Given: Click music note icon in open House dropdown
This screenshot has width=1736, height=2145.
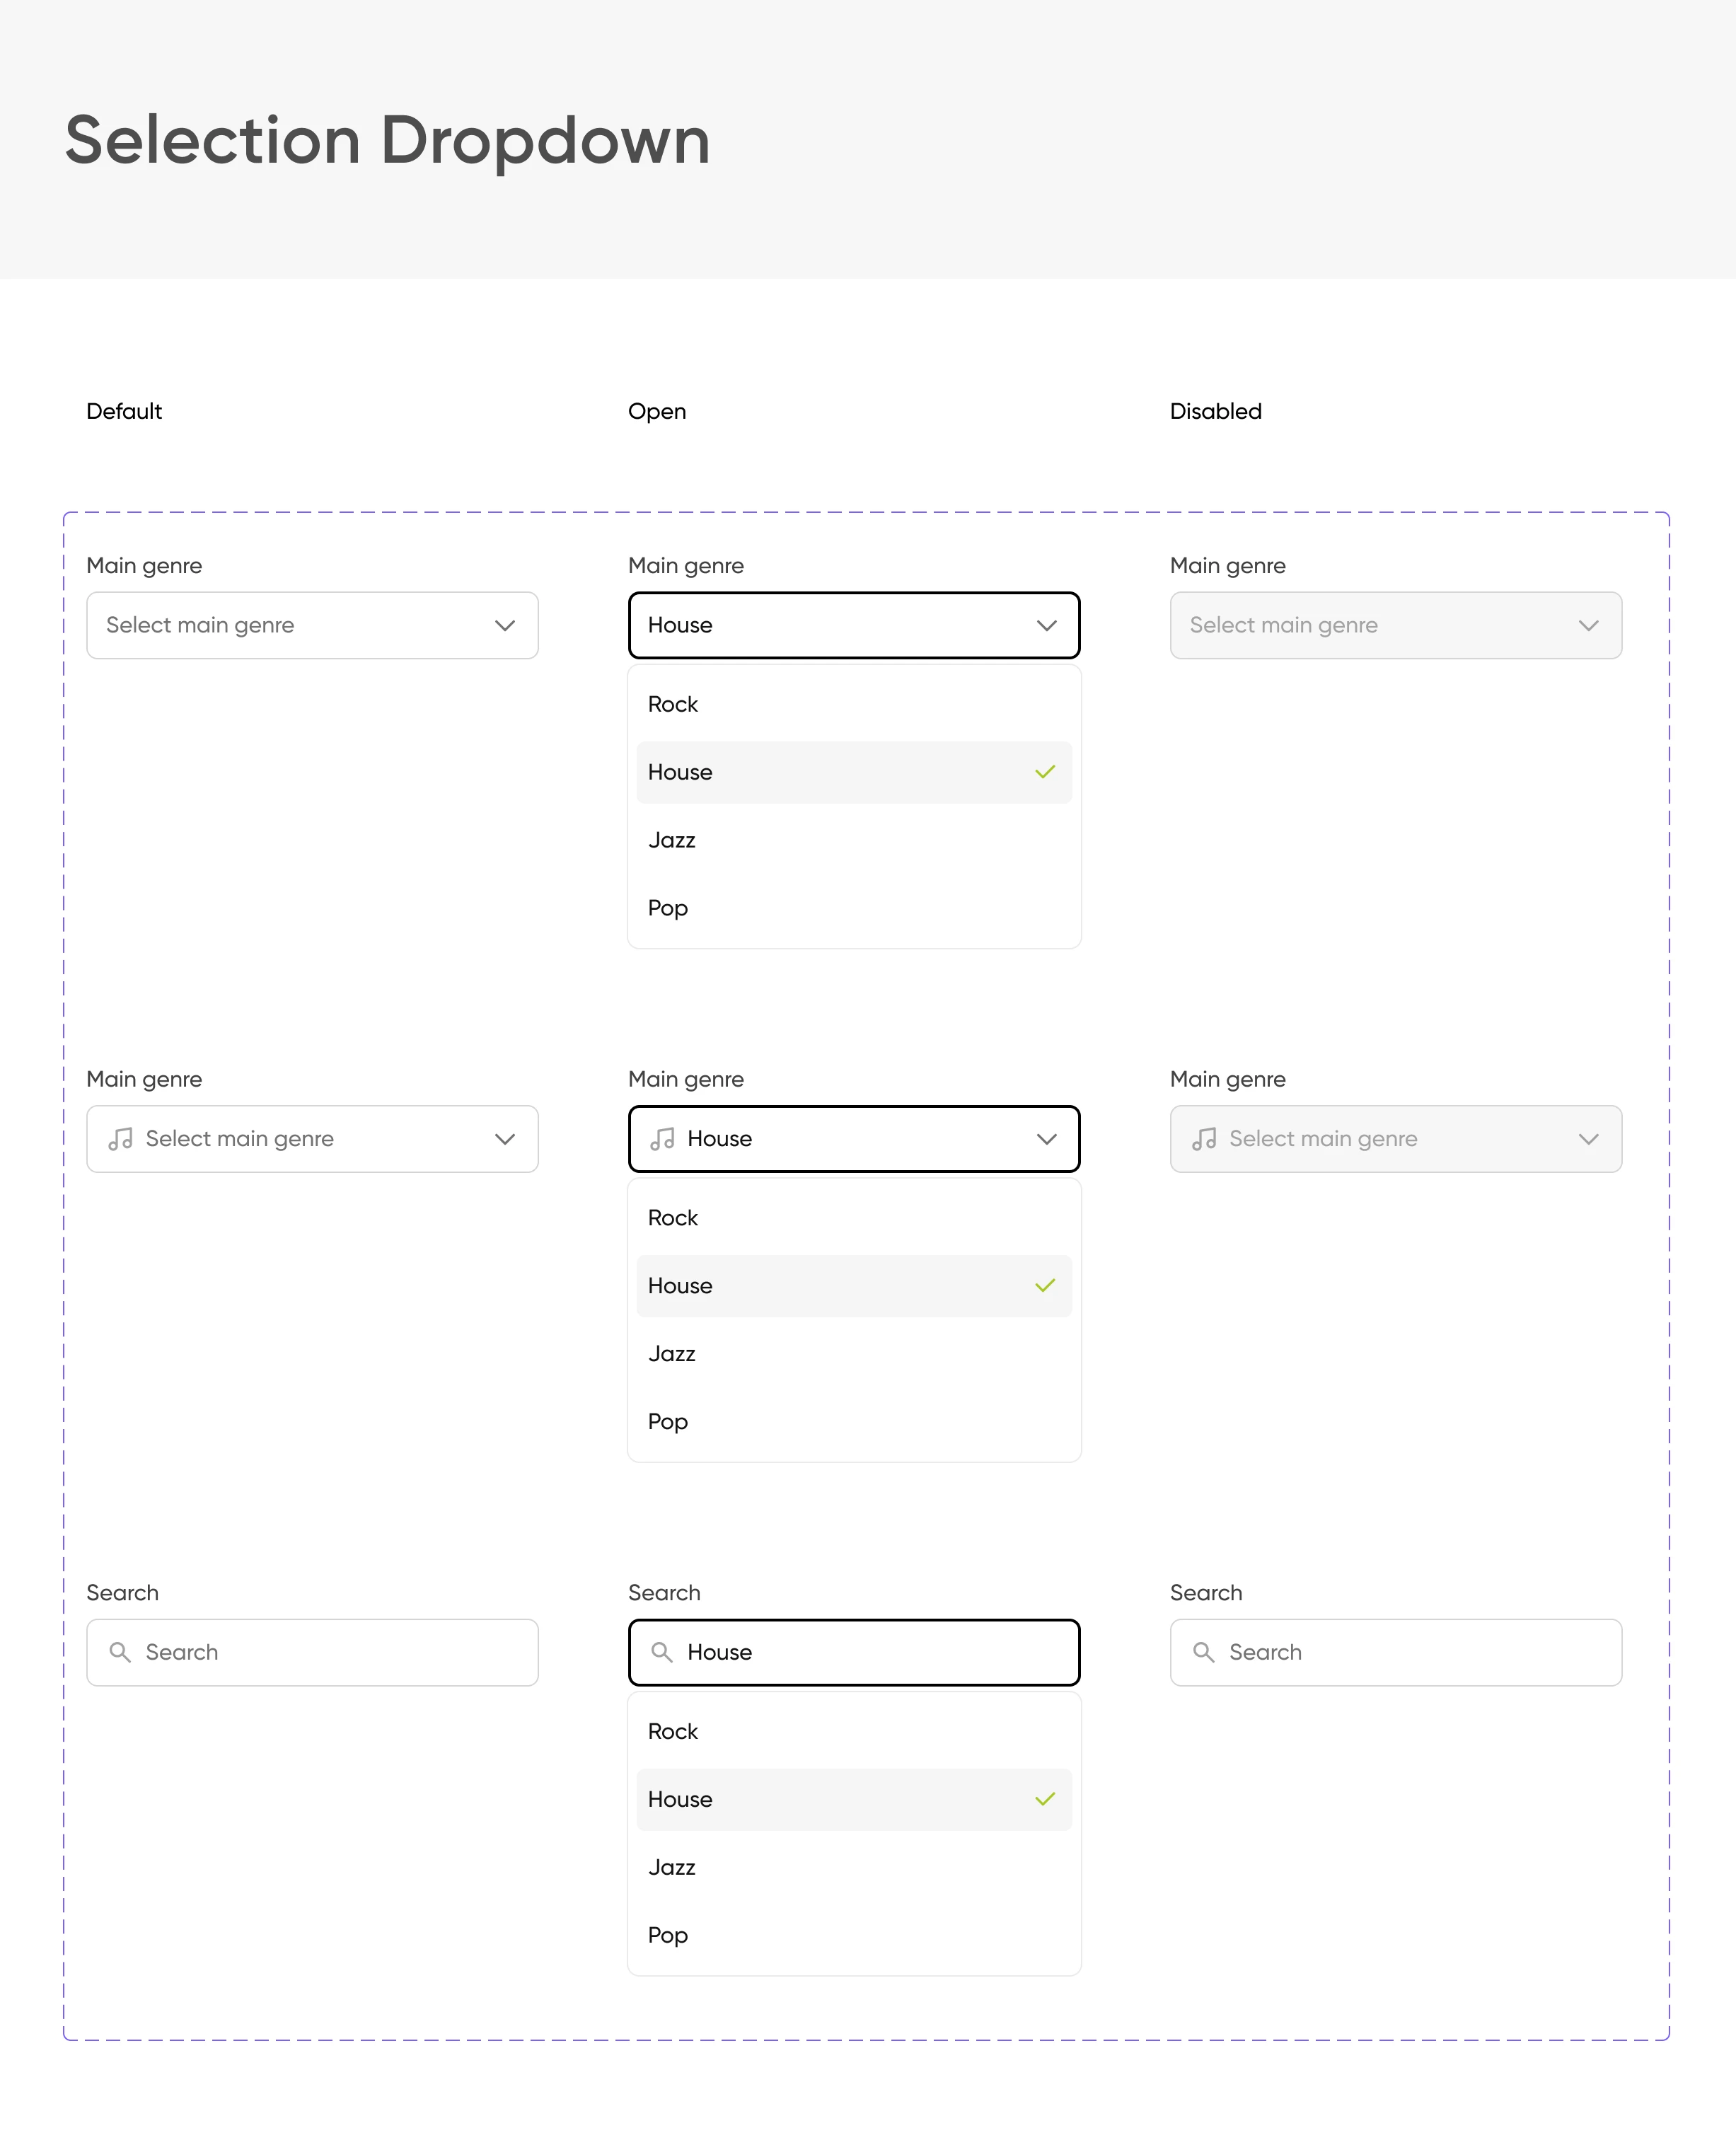Looking at the screenshot, I should point(662,1138).
